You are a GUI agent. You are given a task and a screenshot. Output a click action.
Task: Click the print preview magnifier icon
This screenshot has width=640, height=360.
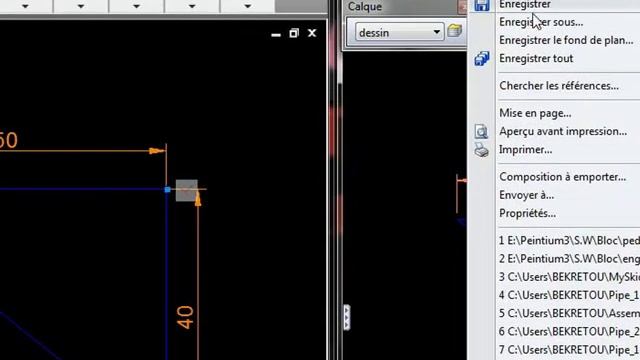pyautogui.click(x=482, y=131)
